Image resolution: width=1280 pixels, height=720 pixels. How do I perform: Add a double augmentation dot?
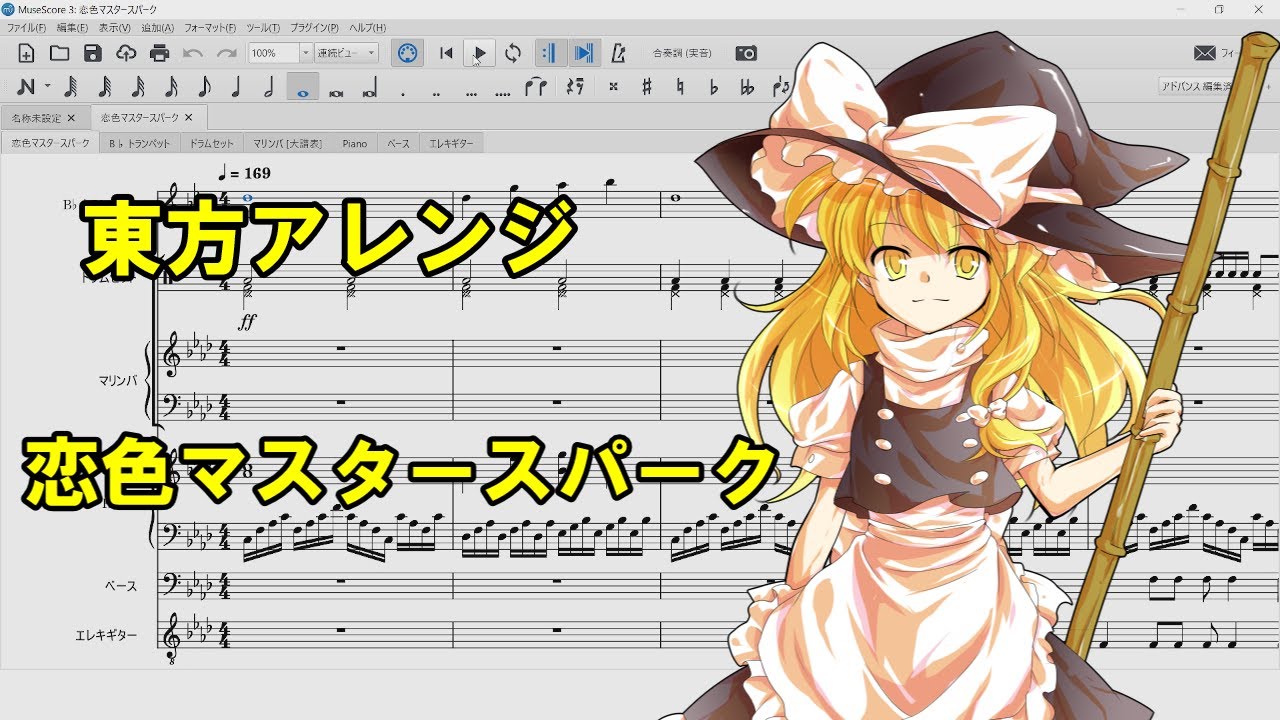pyautogui.click(x=436, y=92)
